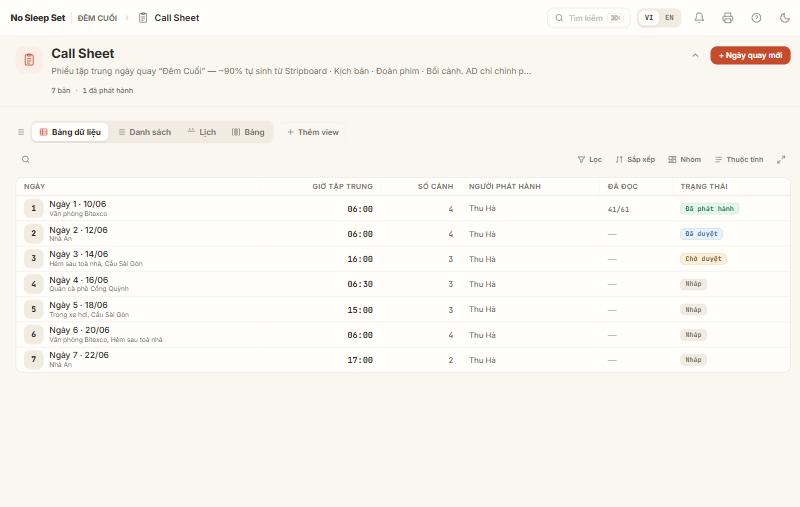Switch language to EN
Viewport: 800px width, 507px height.
click(x=669, y=18)
